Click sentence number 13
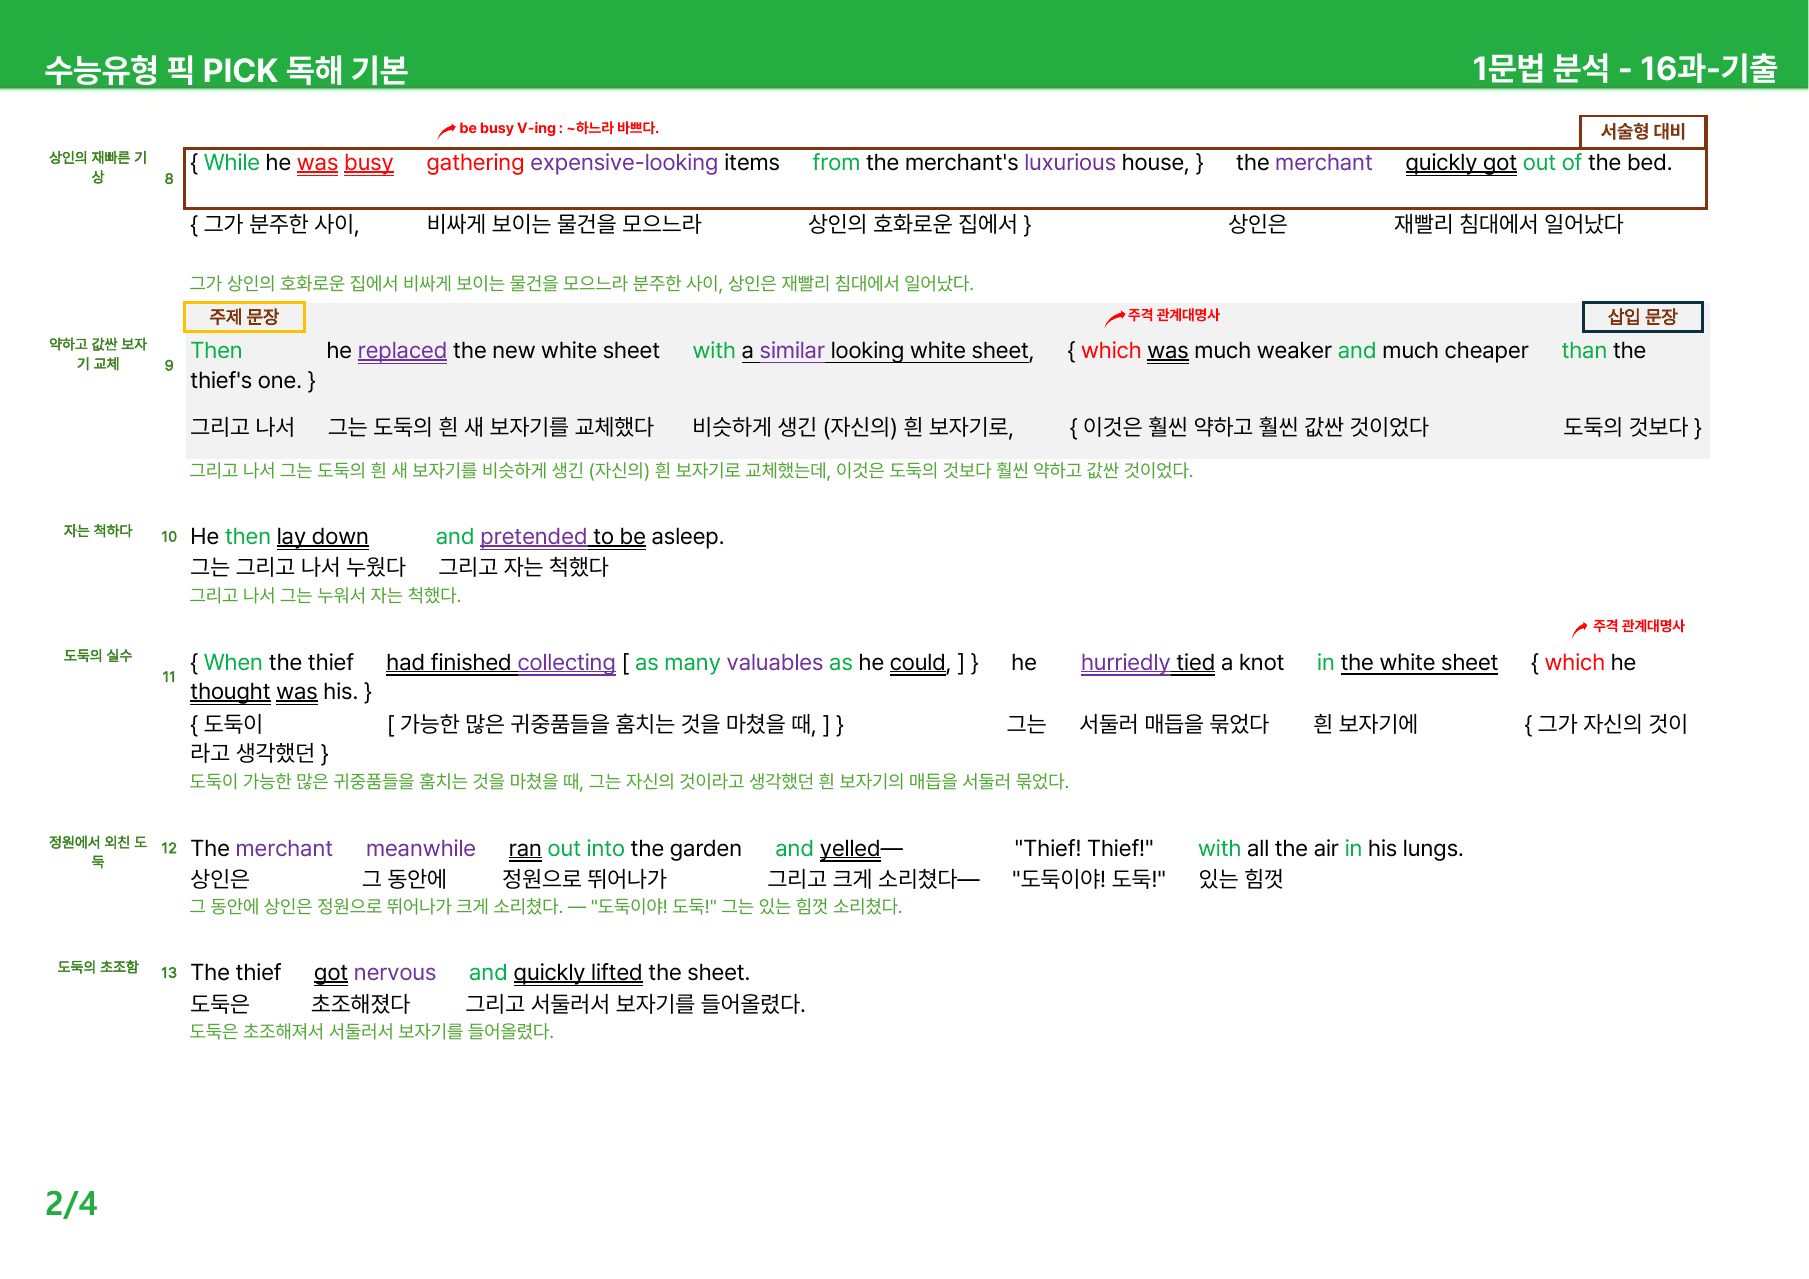Screen dimensions: 1809x1279 point(169,973)
